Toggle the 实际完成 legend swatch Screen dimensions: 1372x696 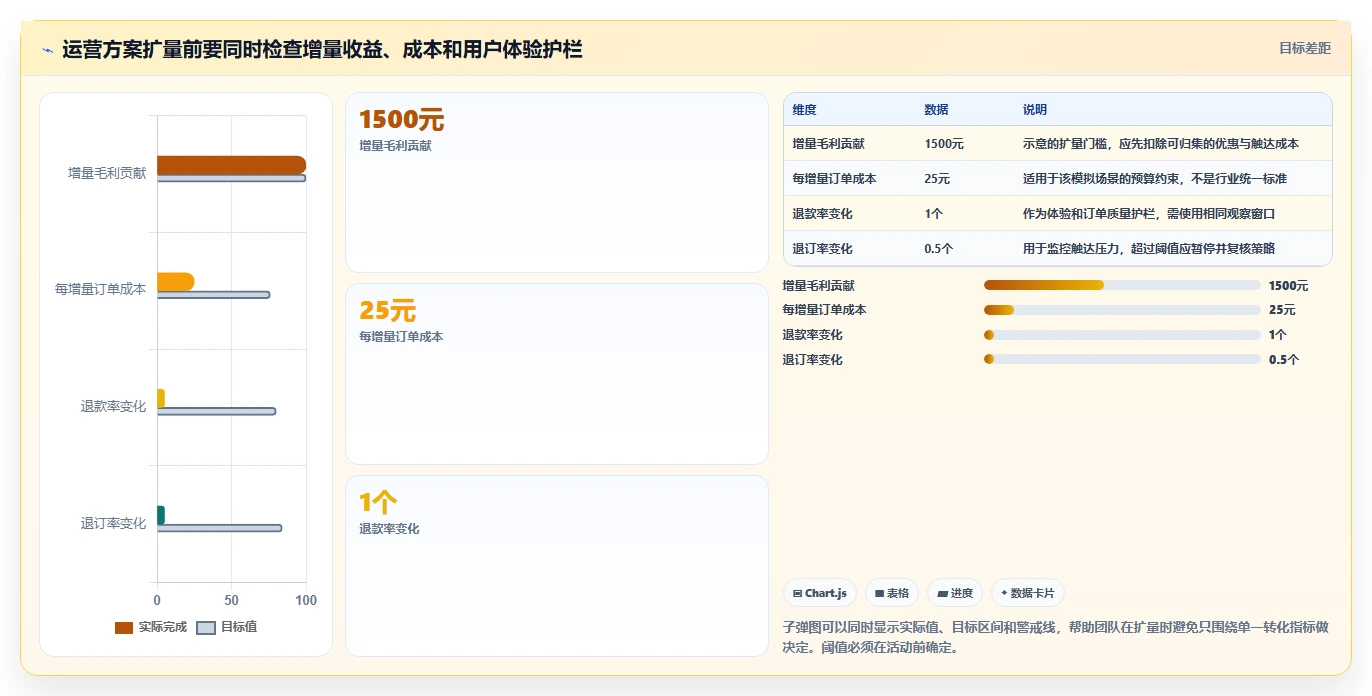(x=124, y=627)
